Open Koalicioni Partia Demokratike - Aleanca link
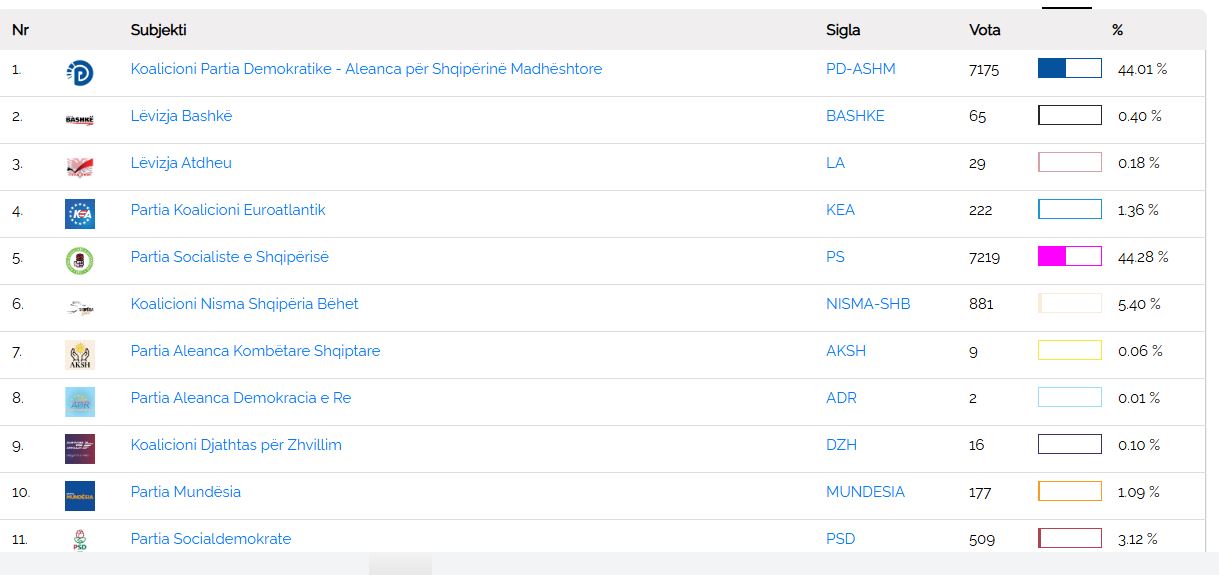The height and width of the screenshot is (575, 1219). coord(366,69)
